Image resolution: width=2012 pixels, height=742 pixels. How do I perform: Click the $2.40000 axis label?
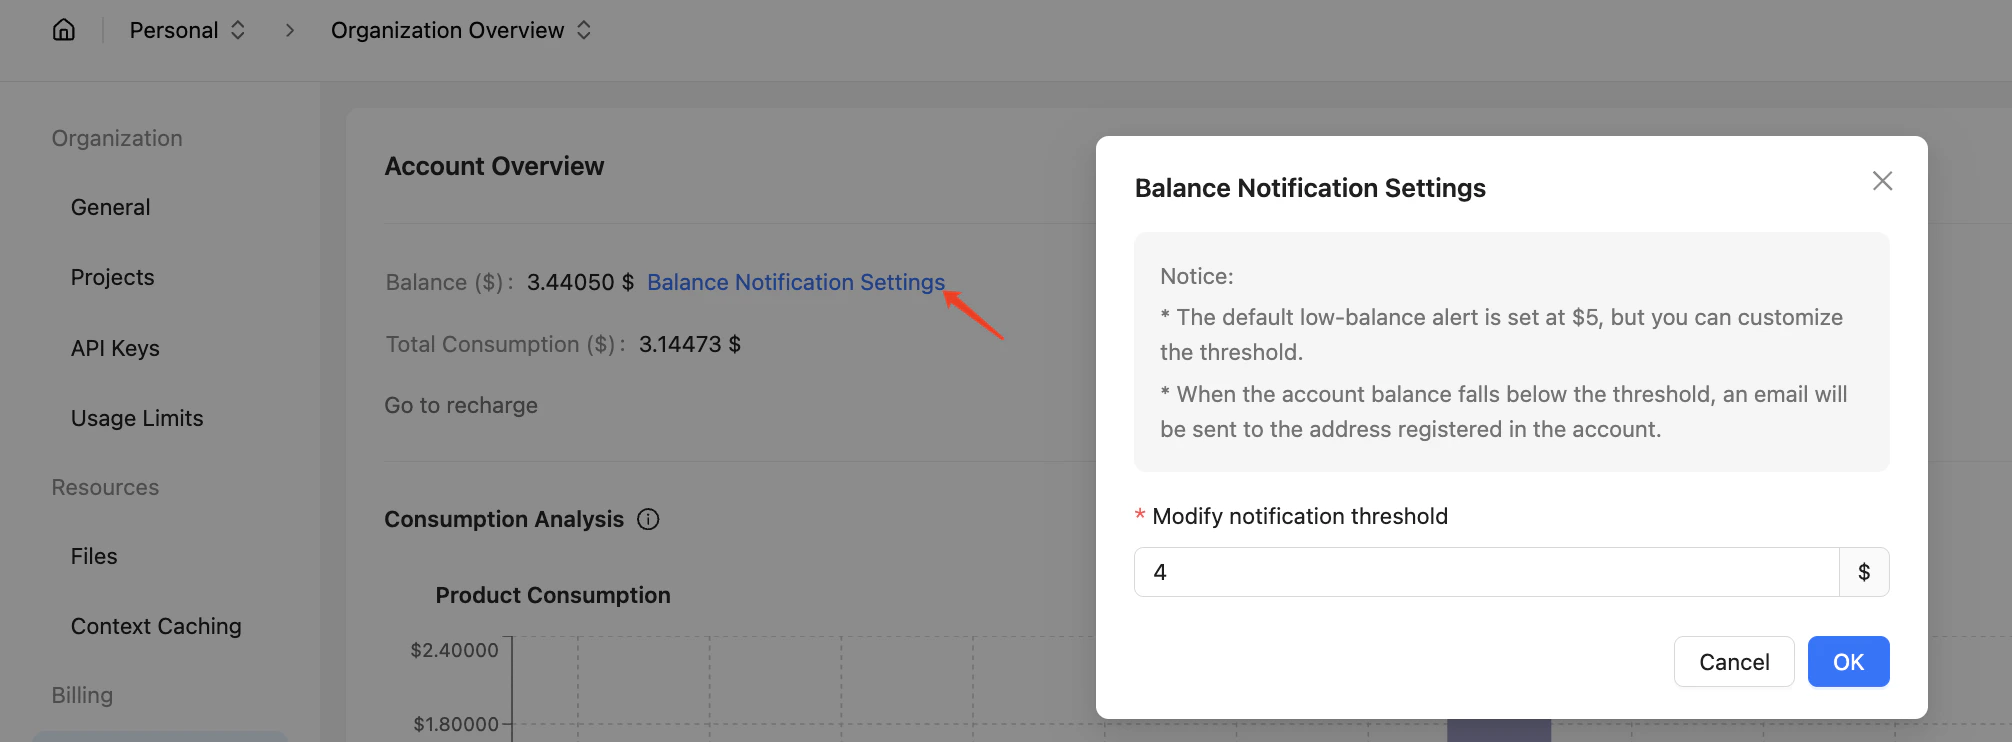pos(454,650)
